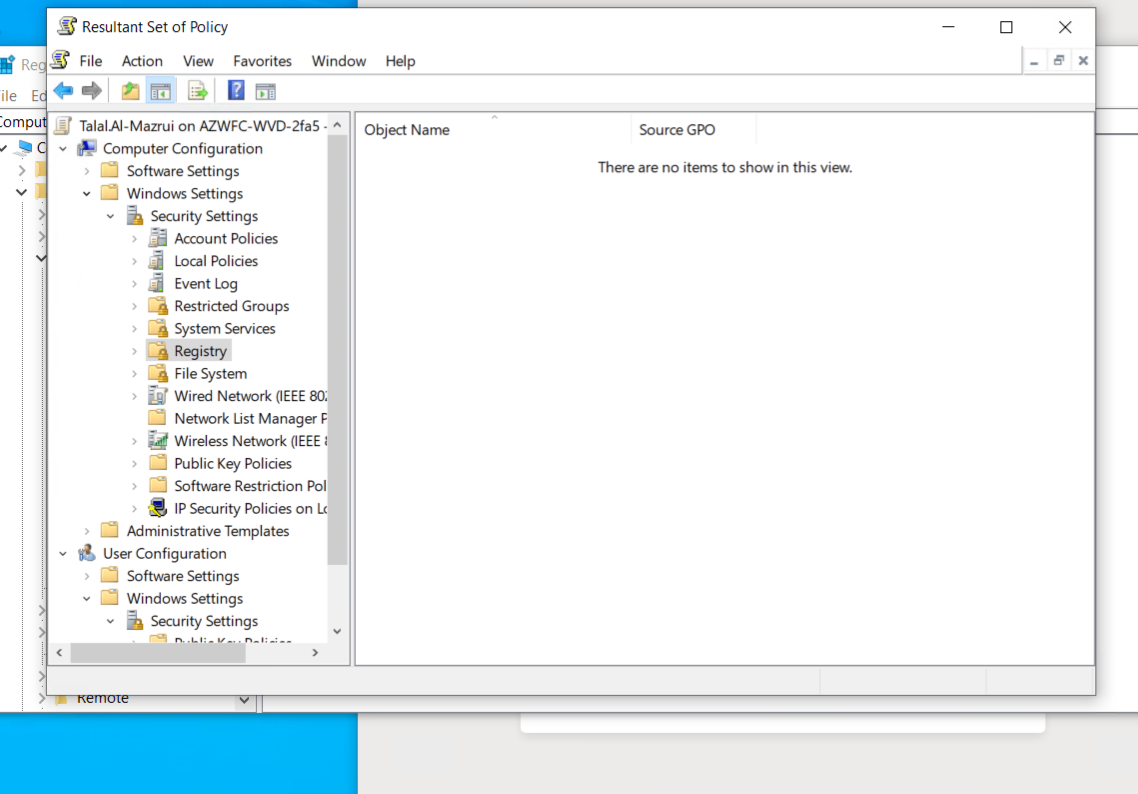Screen dimensions: 1138x794
Task: Click the Back navigation arrow
Action: (x=63, y=90)
